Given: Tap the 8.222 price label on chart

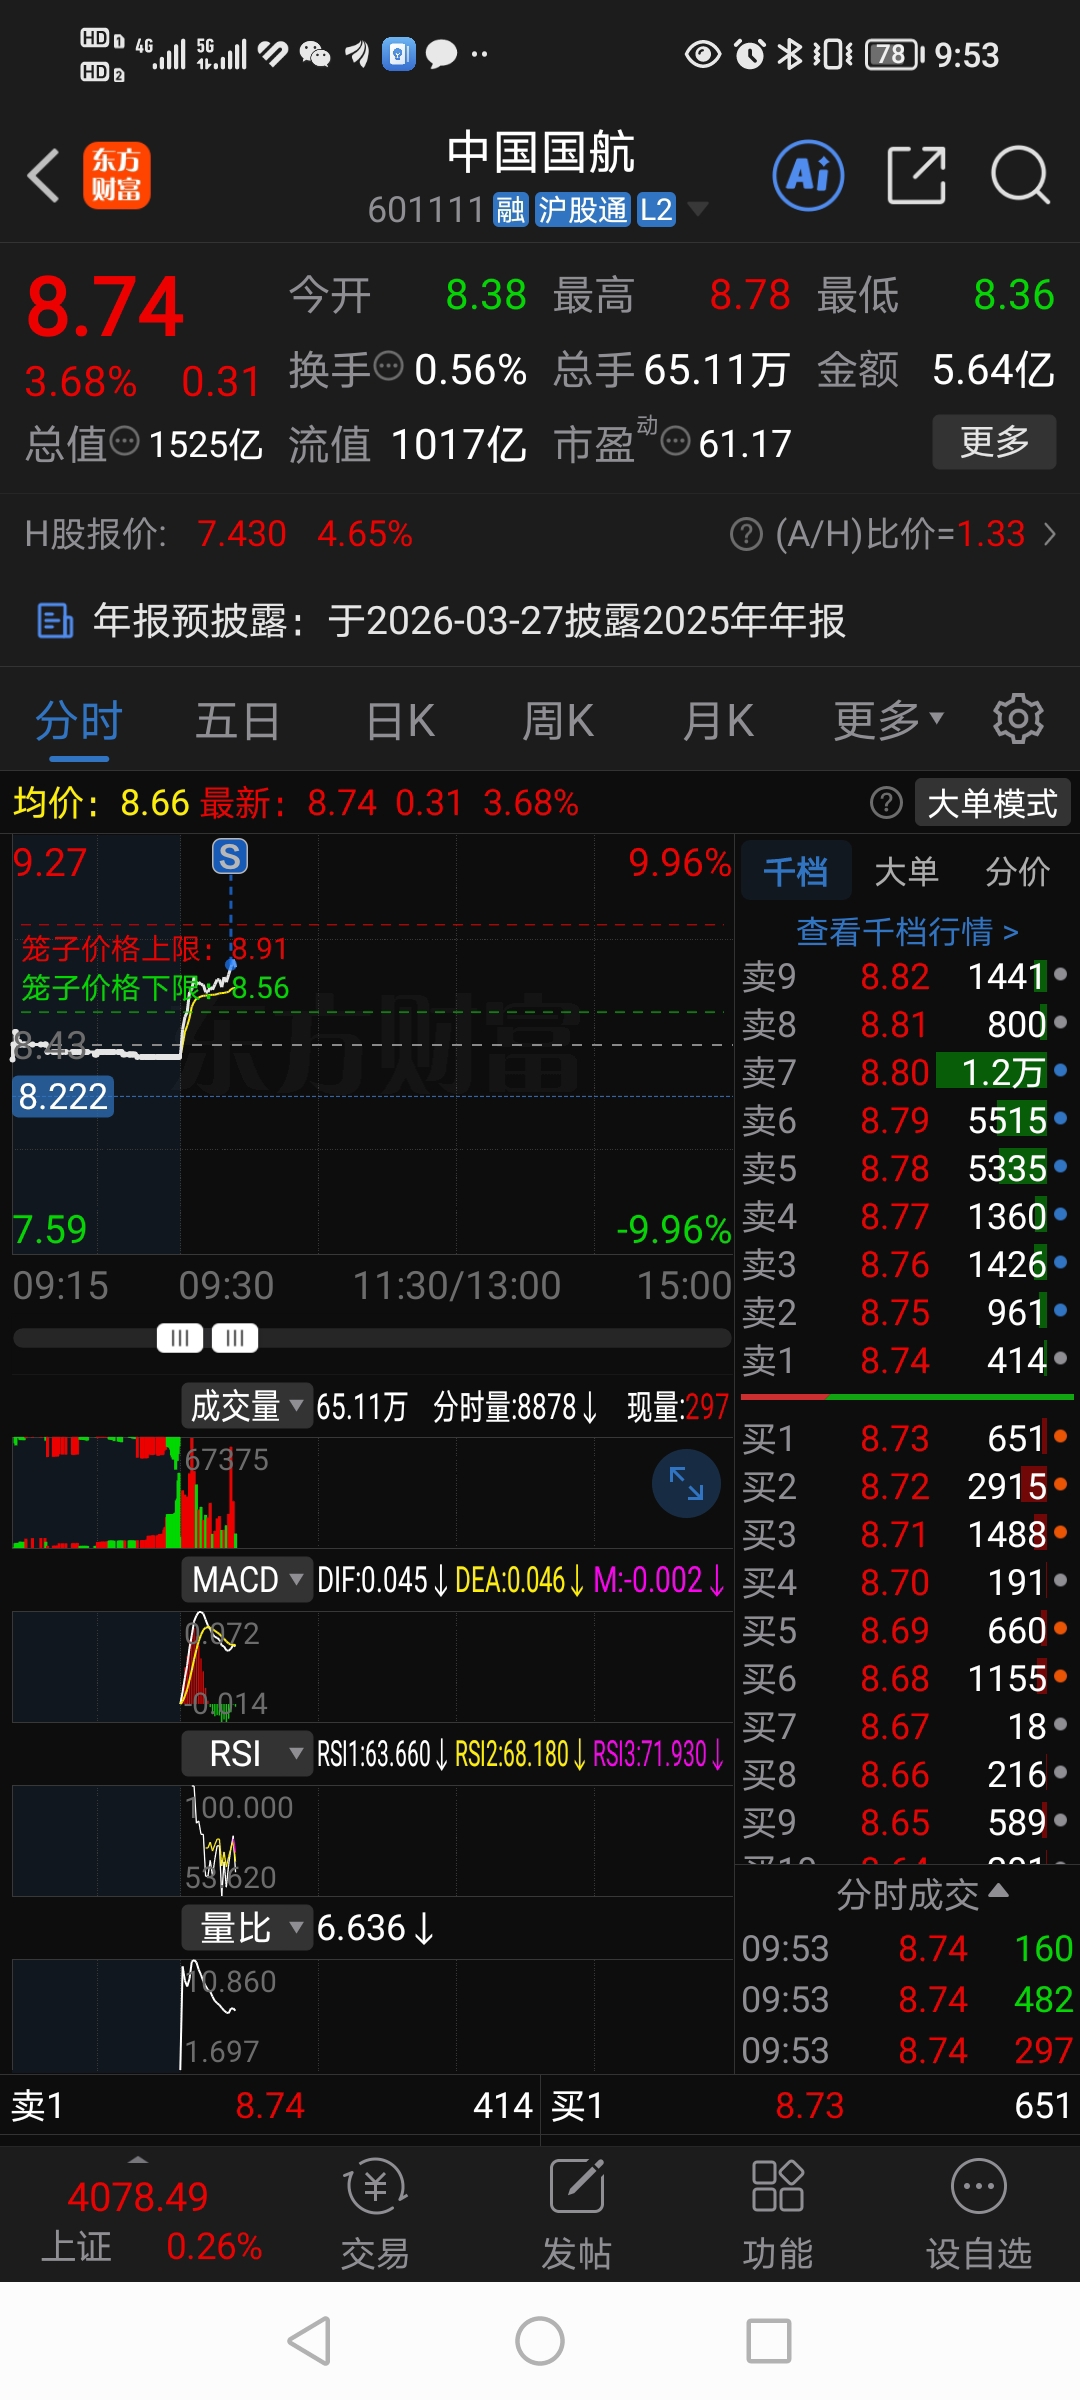Looking at the screenshot, I should (63, 1097).
